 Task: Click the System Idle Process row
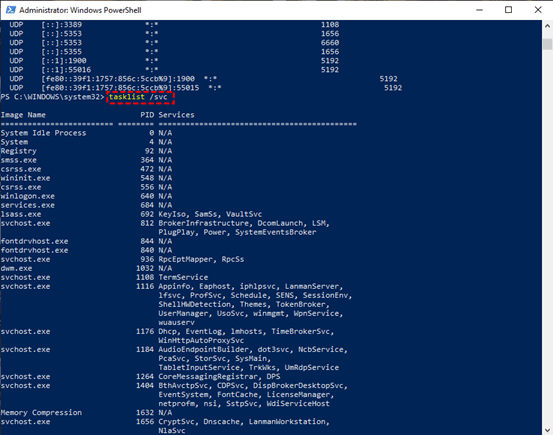tap(86, 133)
